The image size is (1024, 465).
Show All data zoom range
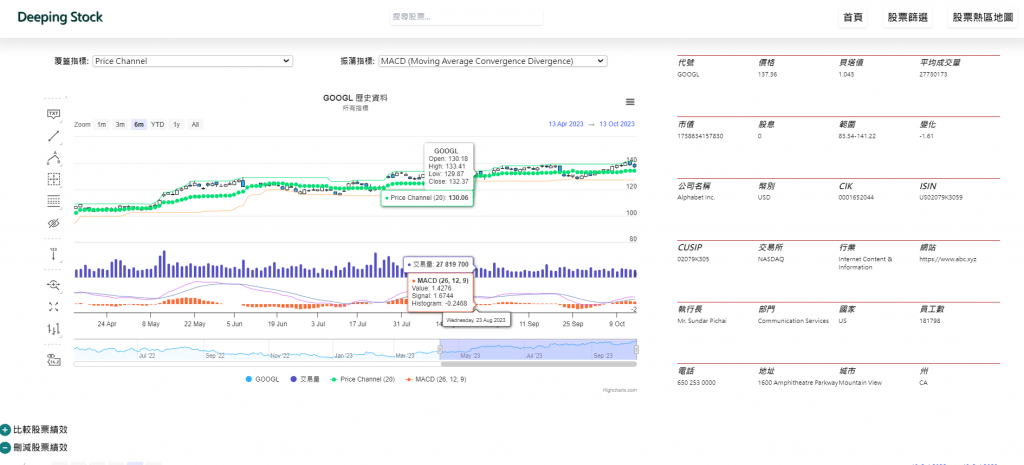(195, 124)
